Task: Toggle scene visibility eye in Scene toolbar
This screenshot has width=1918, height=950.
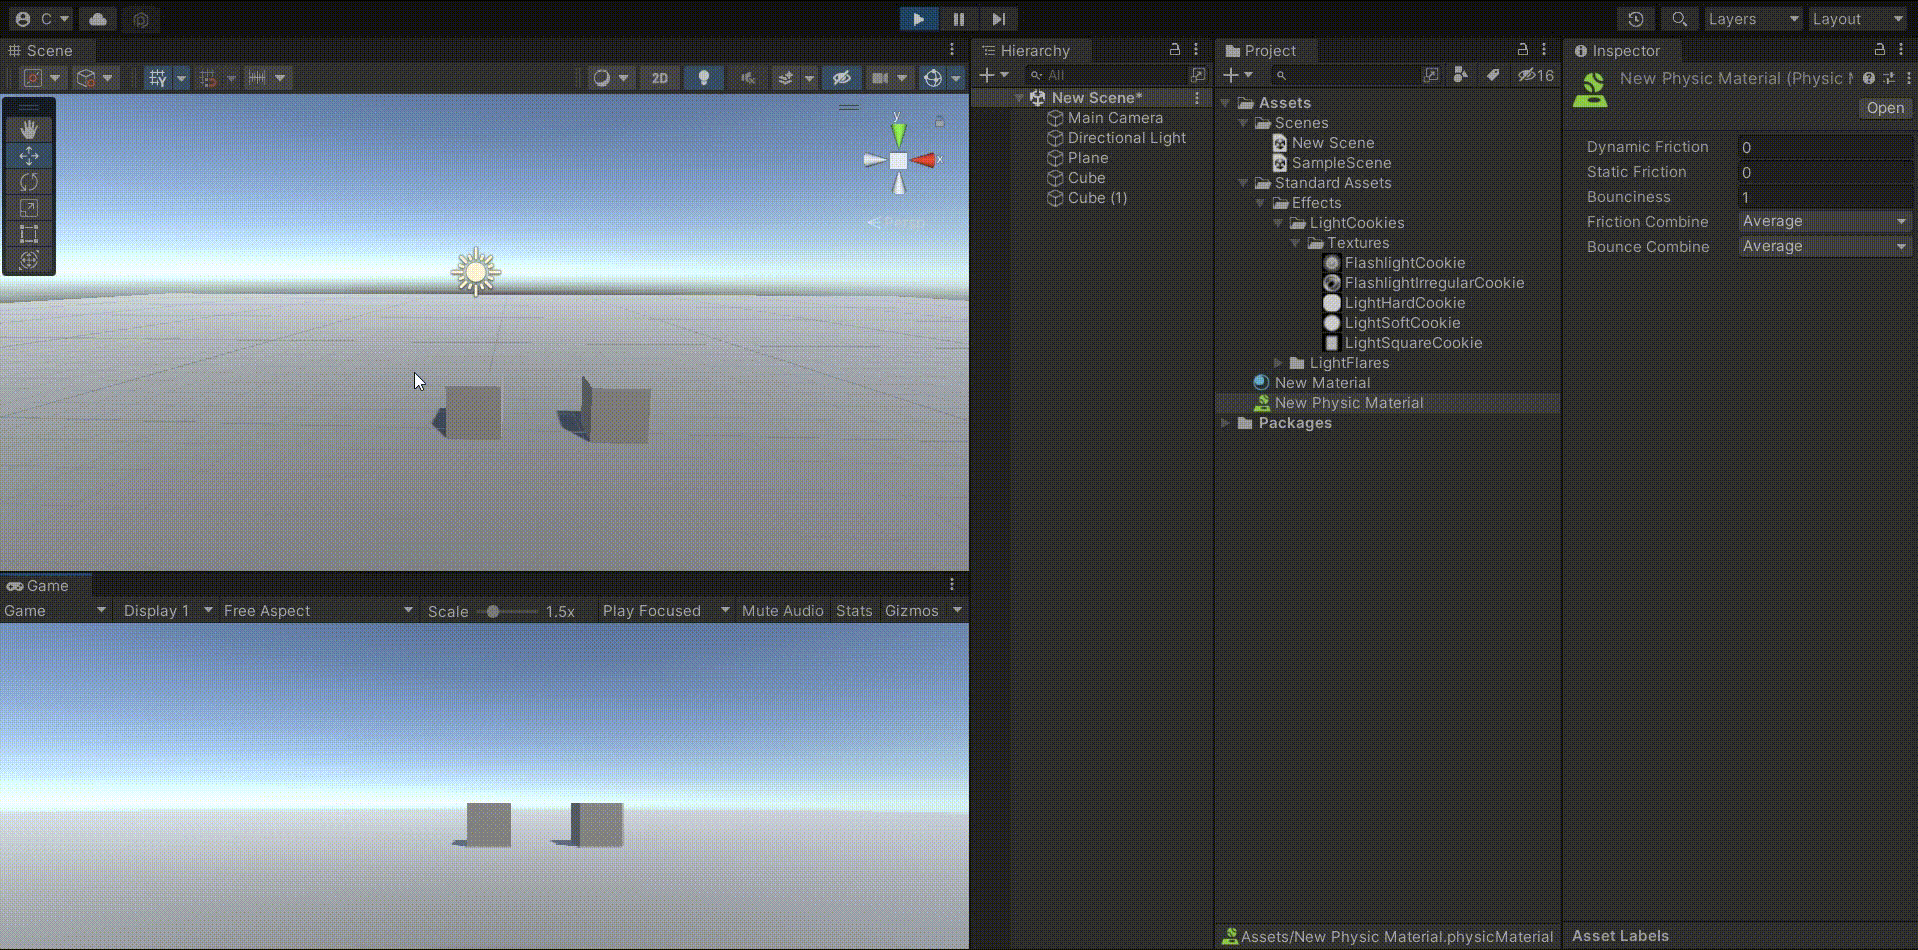Action: point(842,78)
